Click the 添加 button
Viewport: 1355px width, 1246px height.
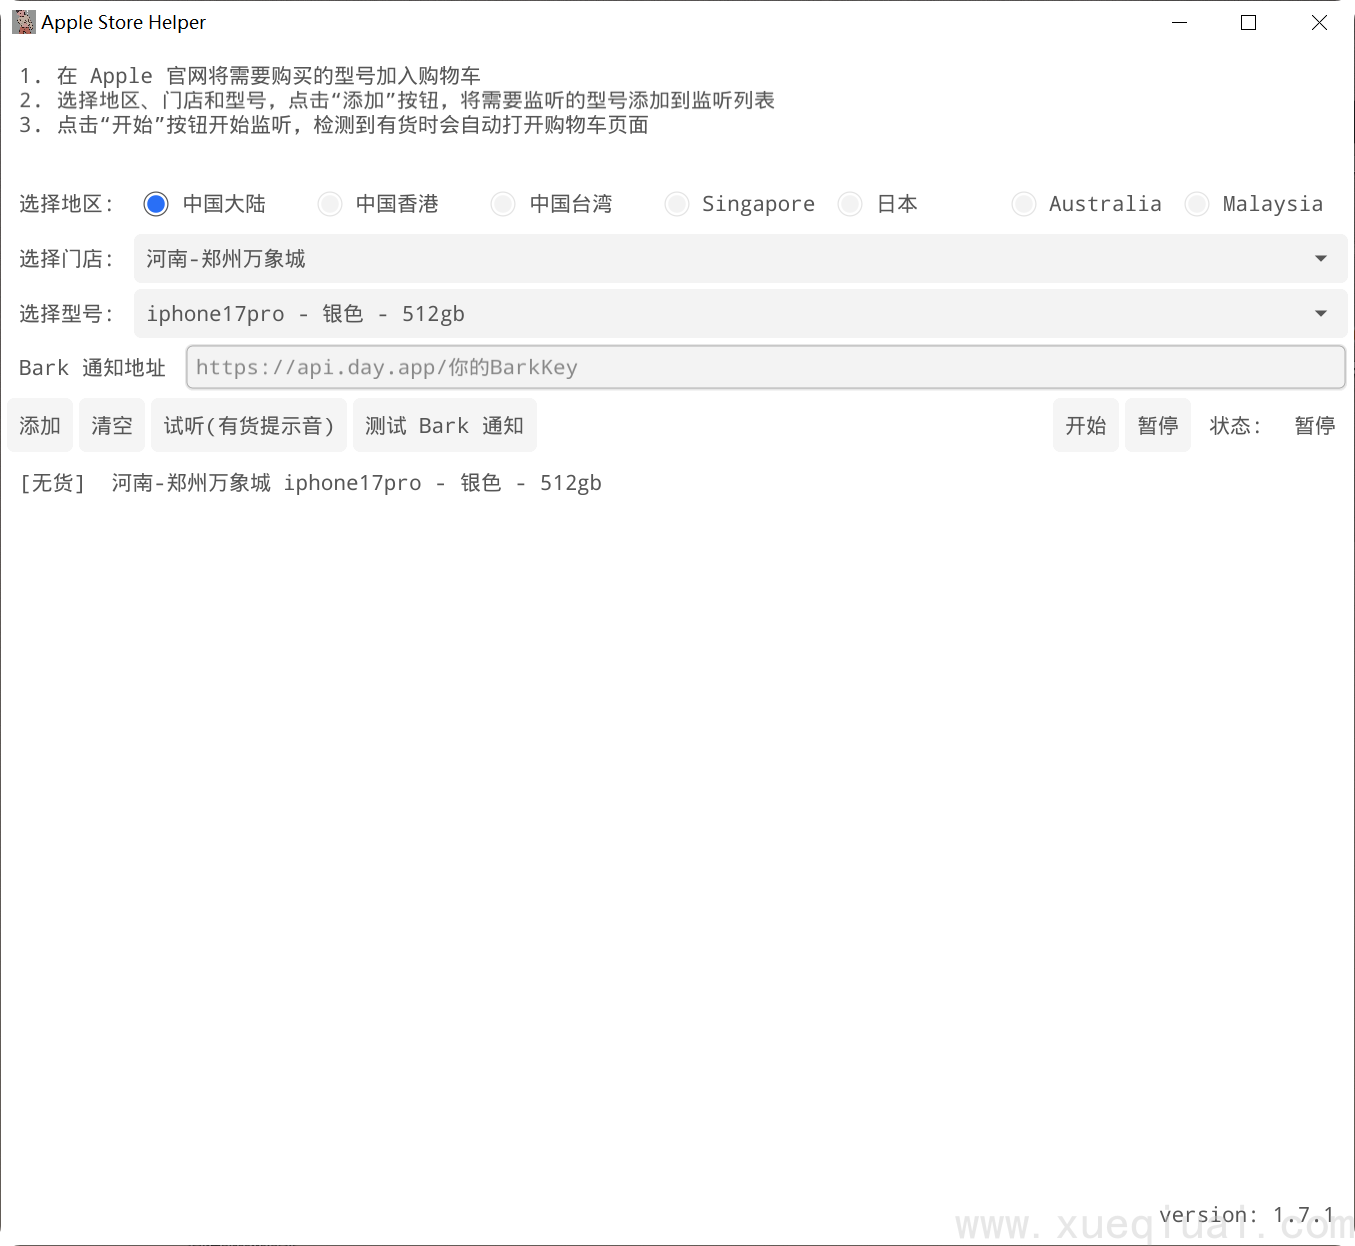tap(40, 425)
